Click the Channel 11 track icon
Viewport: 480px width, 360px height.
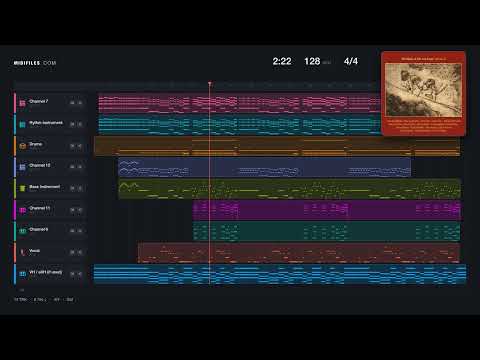[x=22, y=210]
